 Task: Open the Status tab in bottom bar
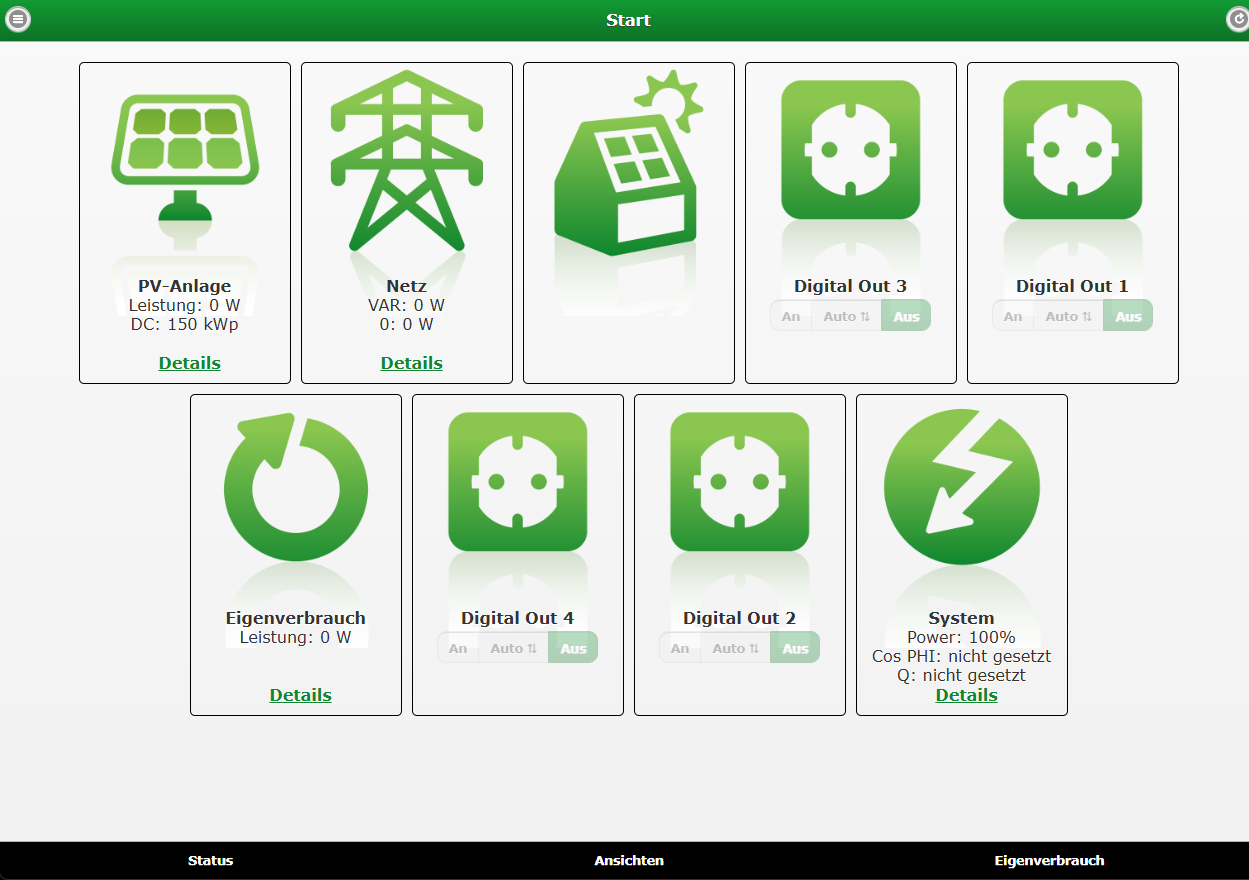coord(210,860)
